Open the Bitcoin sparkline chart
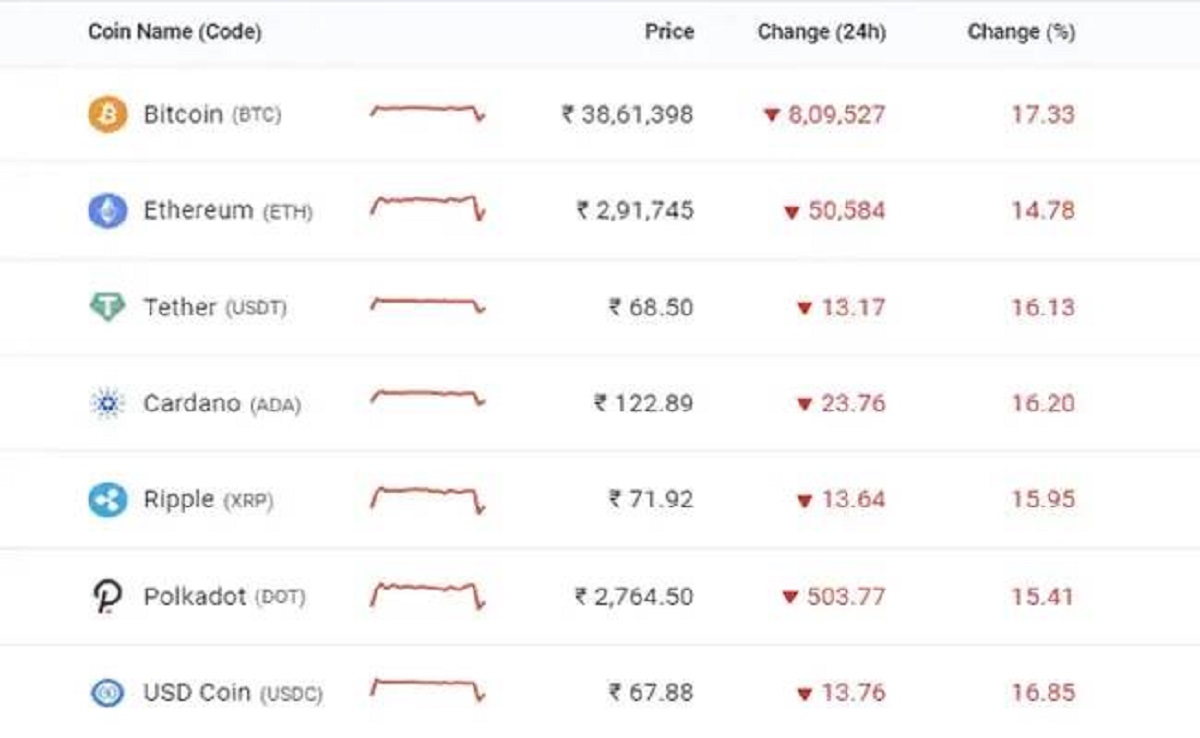Screen dimensions: 1200x738 click(x=428, y=112)
